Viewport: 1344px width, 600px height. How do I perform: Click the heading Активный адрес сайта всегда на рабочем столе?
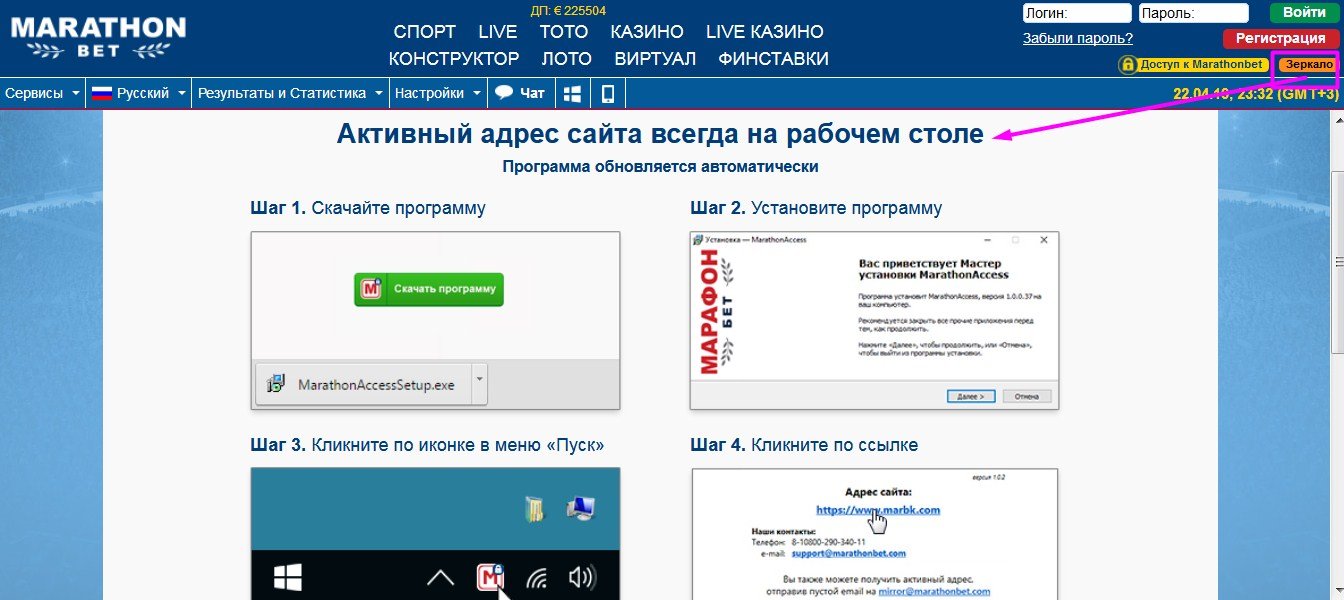coord(660,133)
